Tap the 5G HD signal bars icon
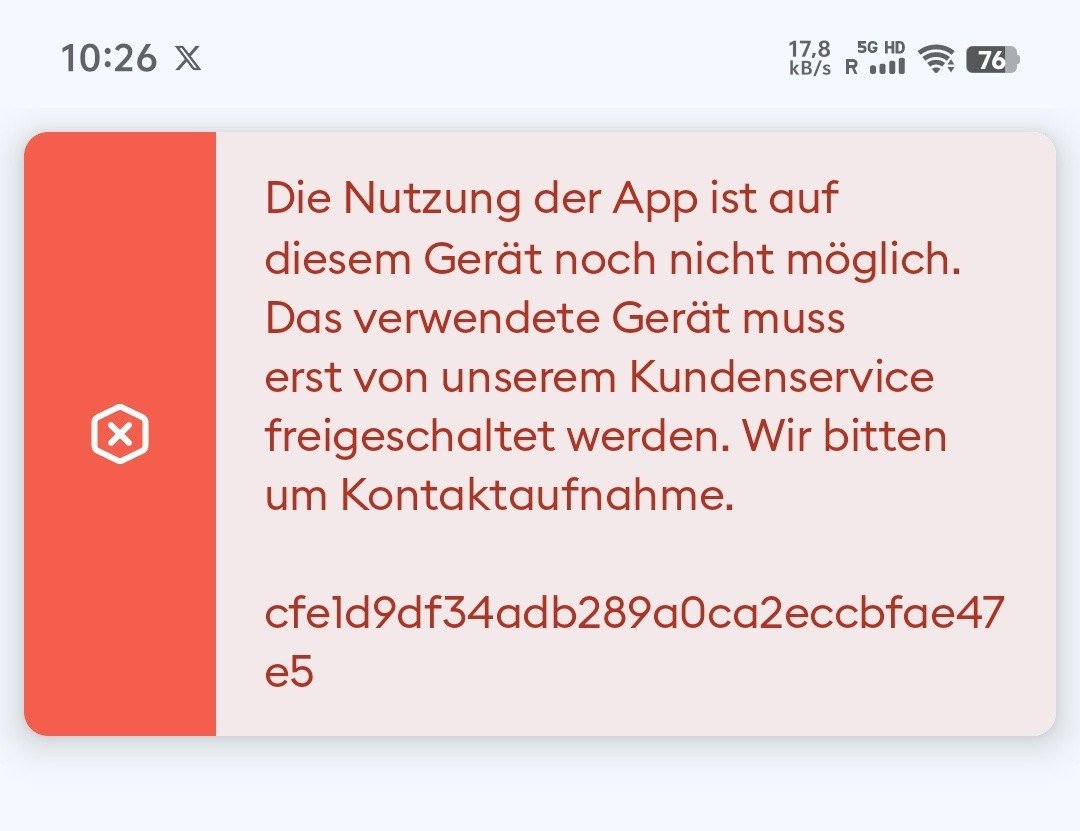 [887, 67]
